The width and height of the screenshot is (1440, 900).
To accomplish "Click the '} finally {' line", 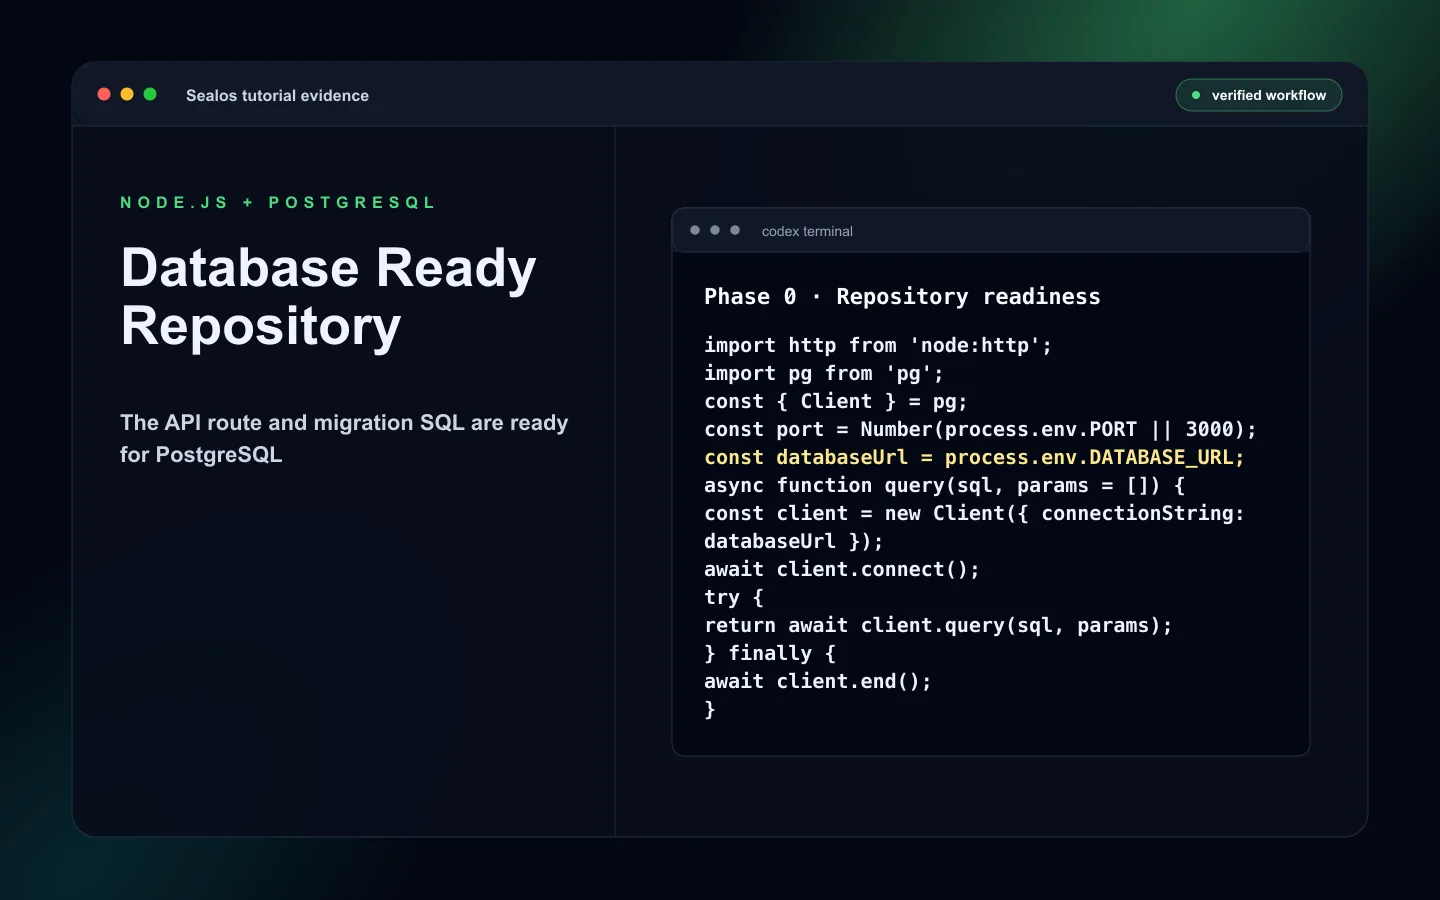I will (x=770, y=653).
